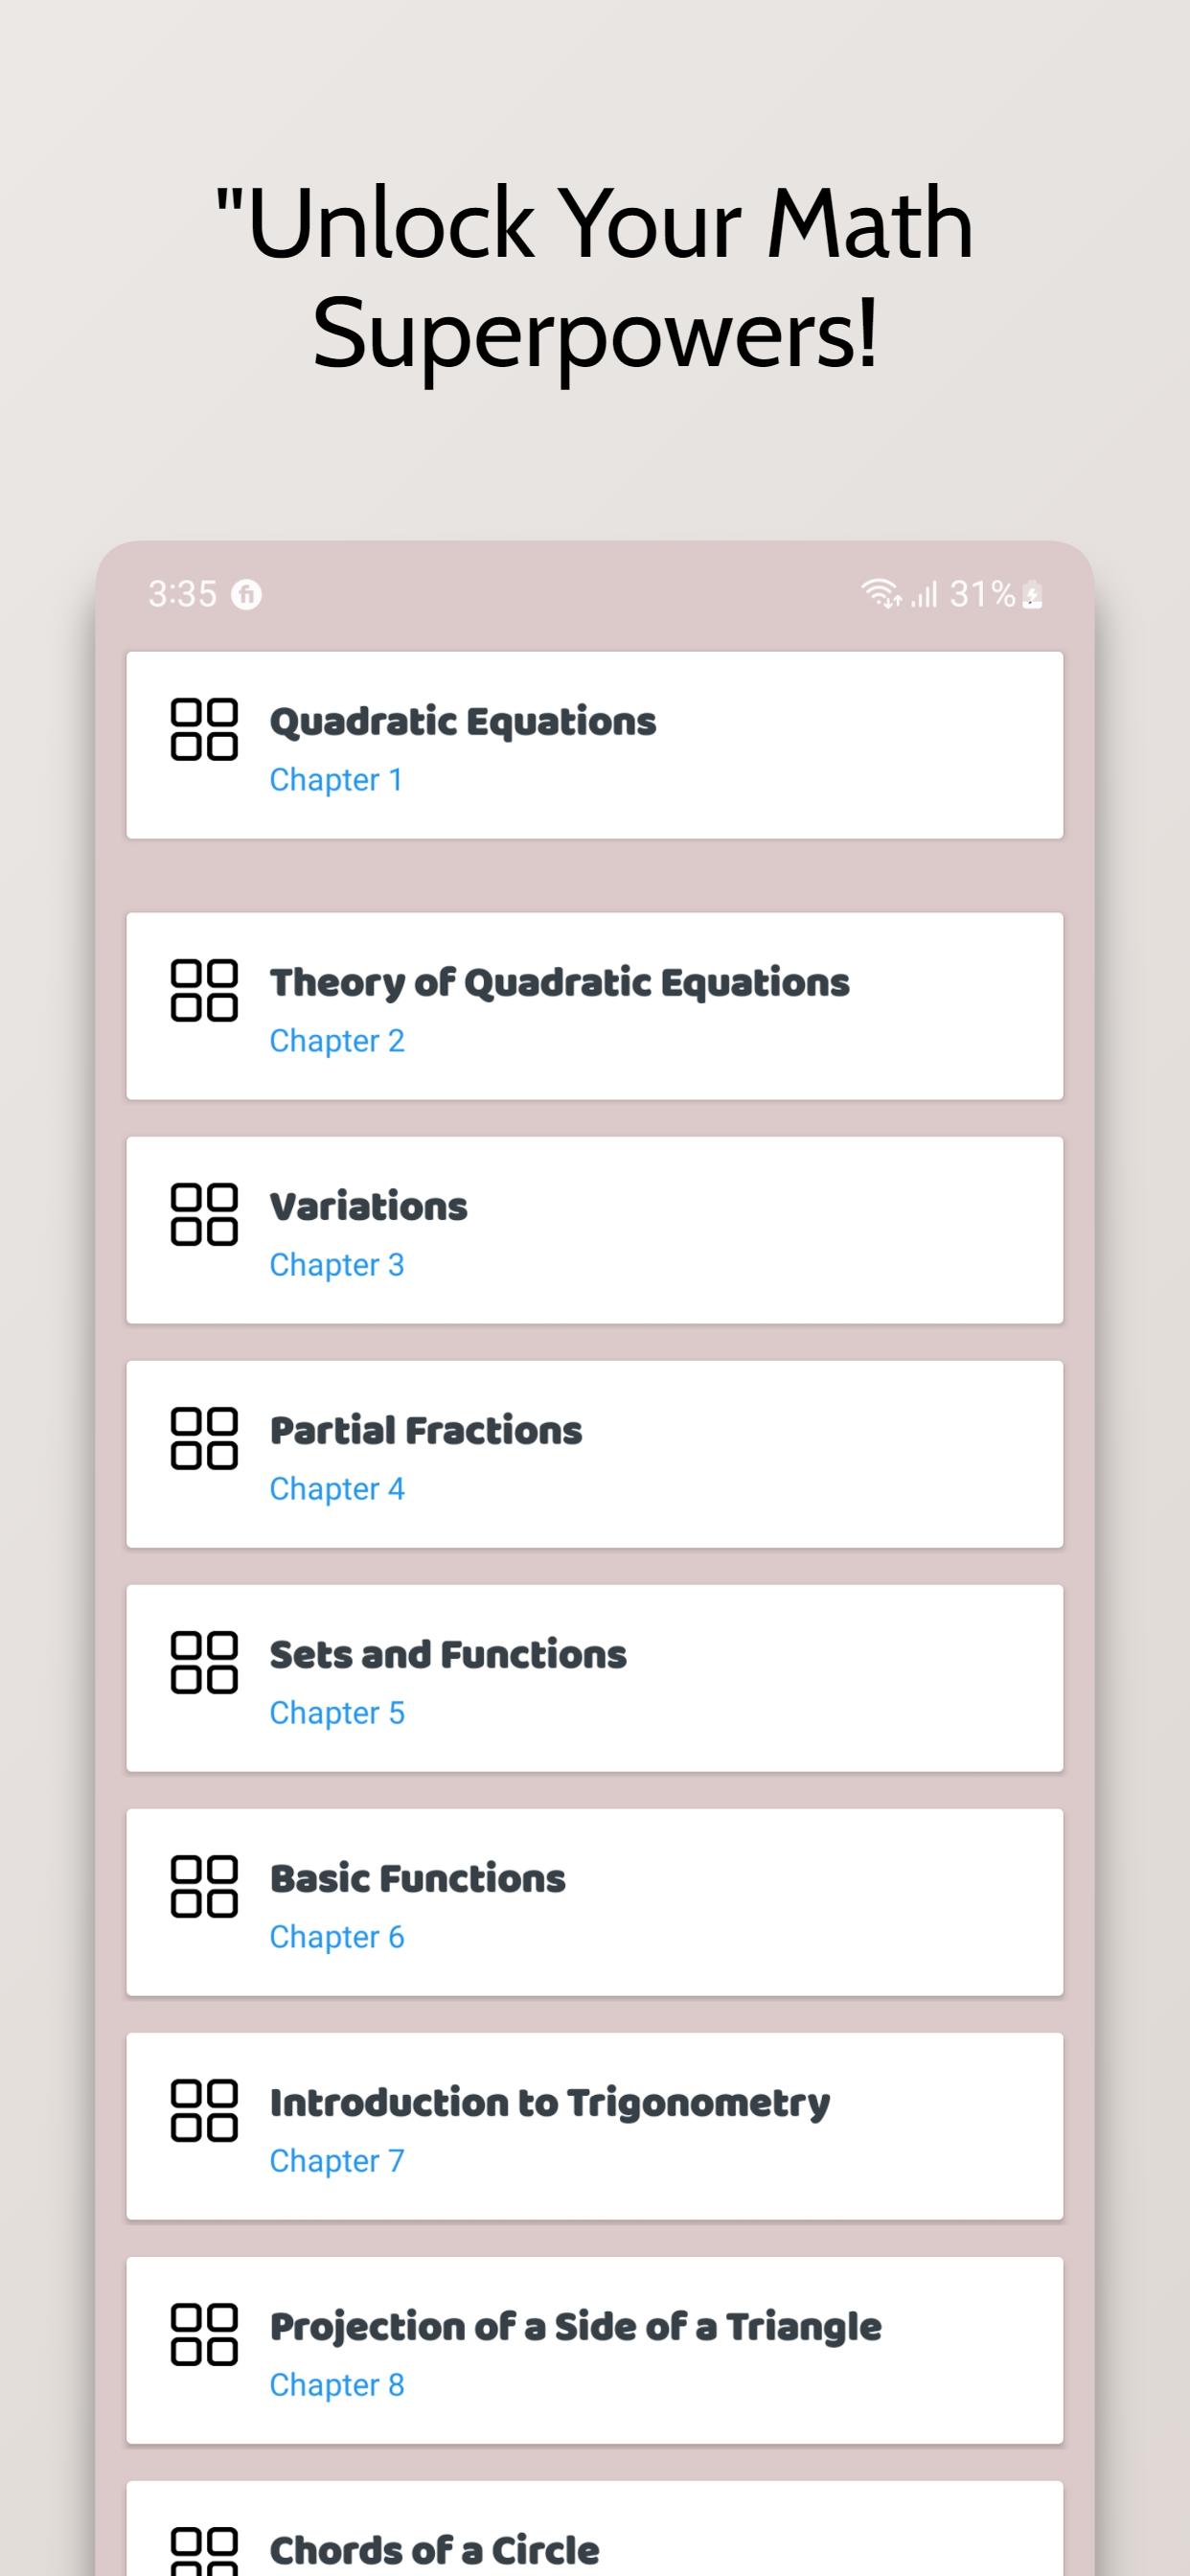Tap the grid icon beside Projection of a Side
1190x2576 pixels.
pyautogui.click(x=204, y=2335)
